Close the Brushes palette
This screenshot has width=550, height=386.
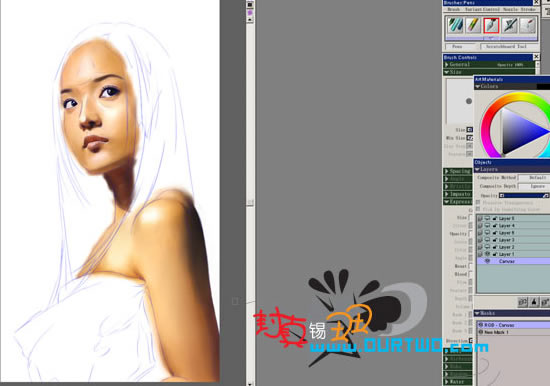[x=536, y=2]
